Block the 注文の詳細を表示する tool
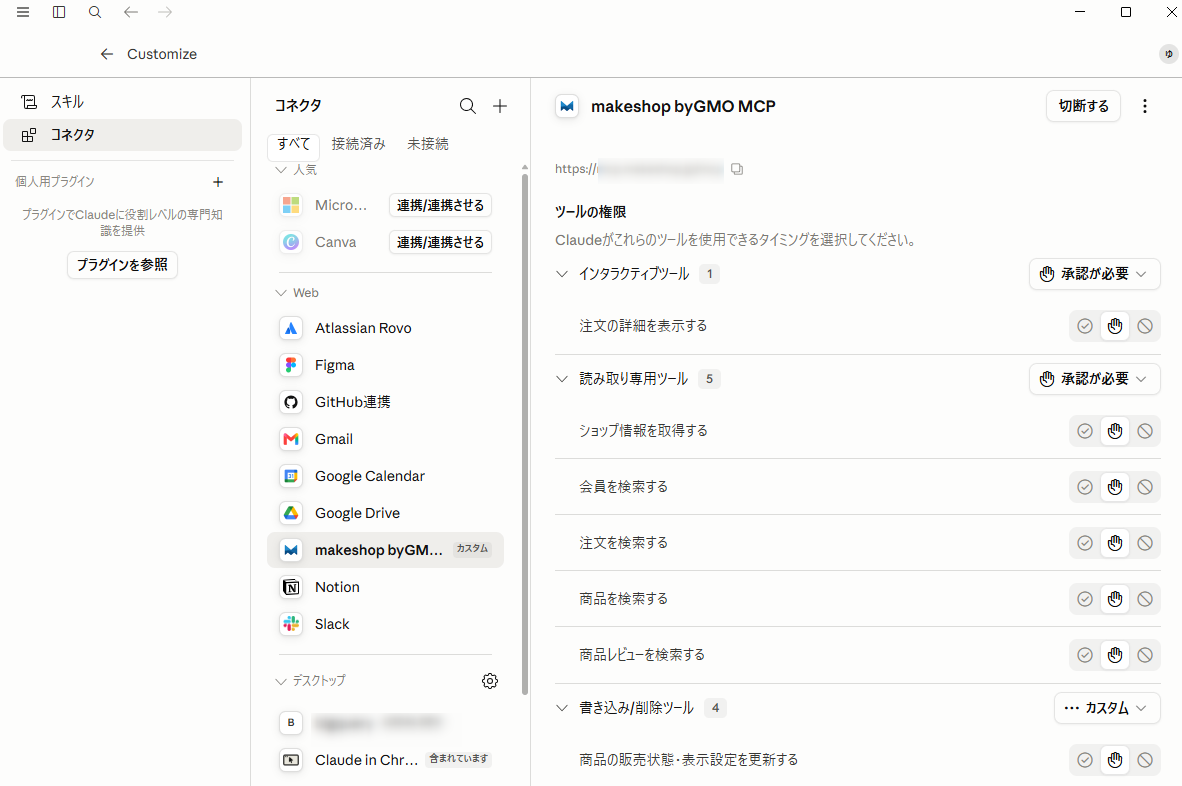This screenshot has height=786, width=1182. [x=1144, y=326]
